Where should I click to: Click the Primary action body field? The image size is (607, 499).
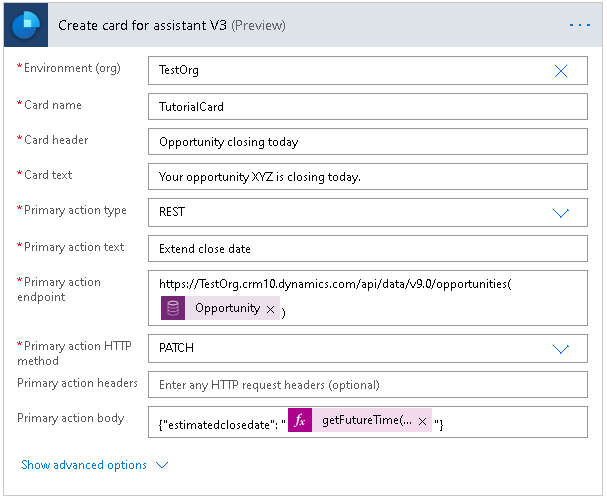368,422
